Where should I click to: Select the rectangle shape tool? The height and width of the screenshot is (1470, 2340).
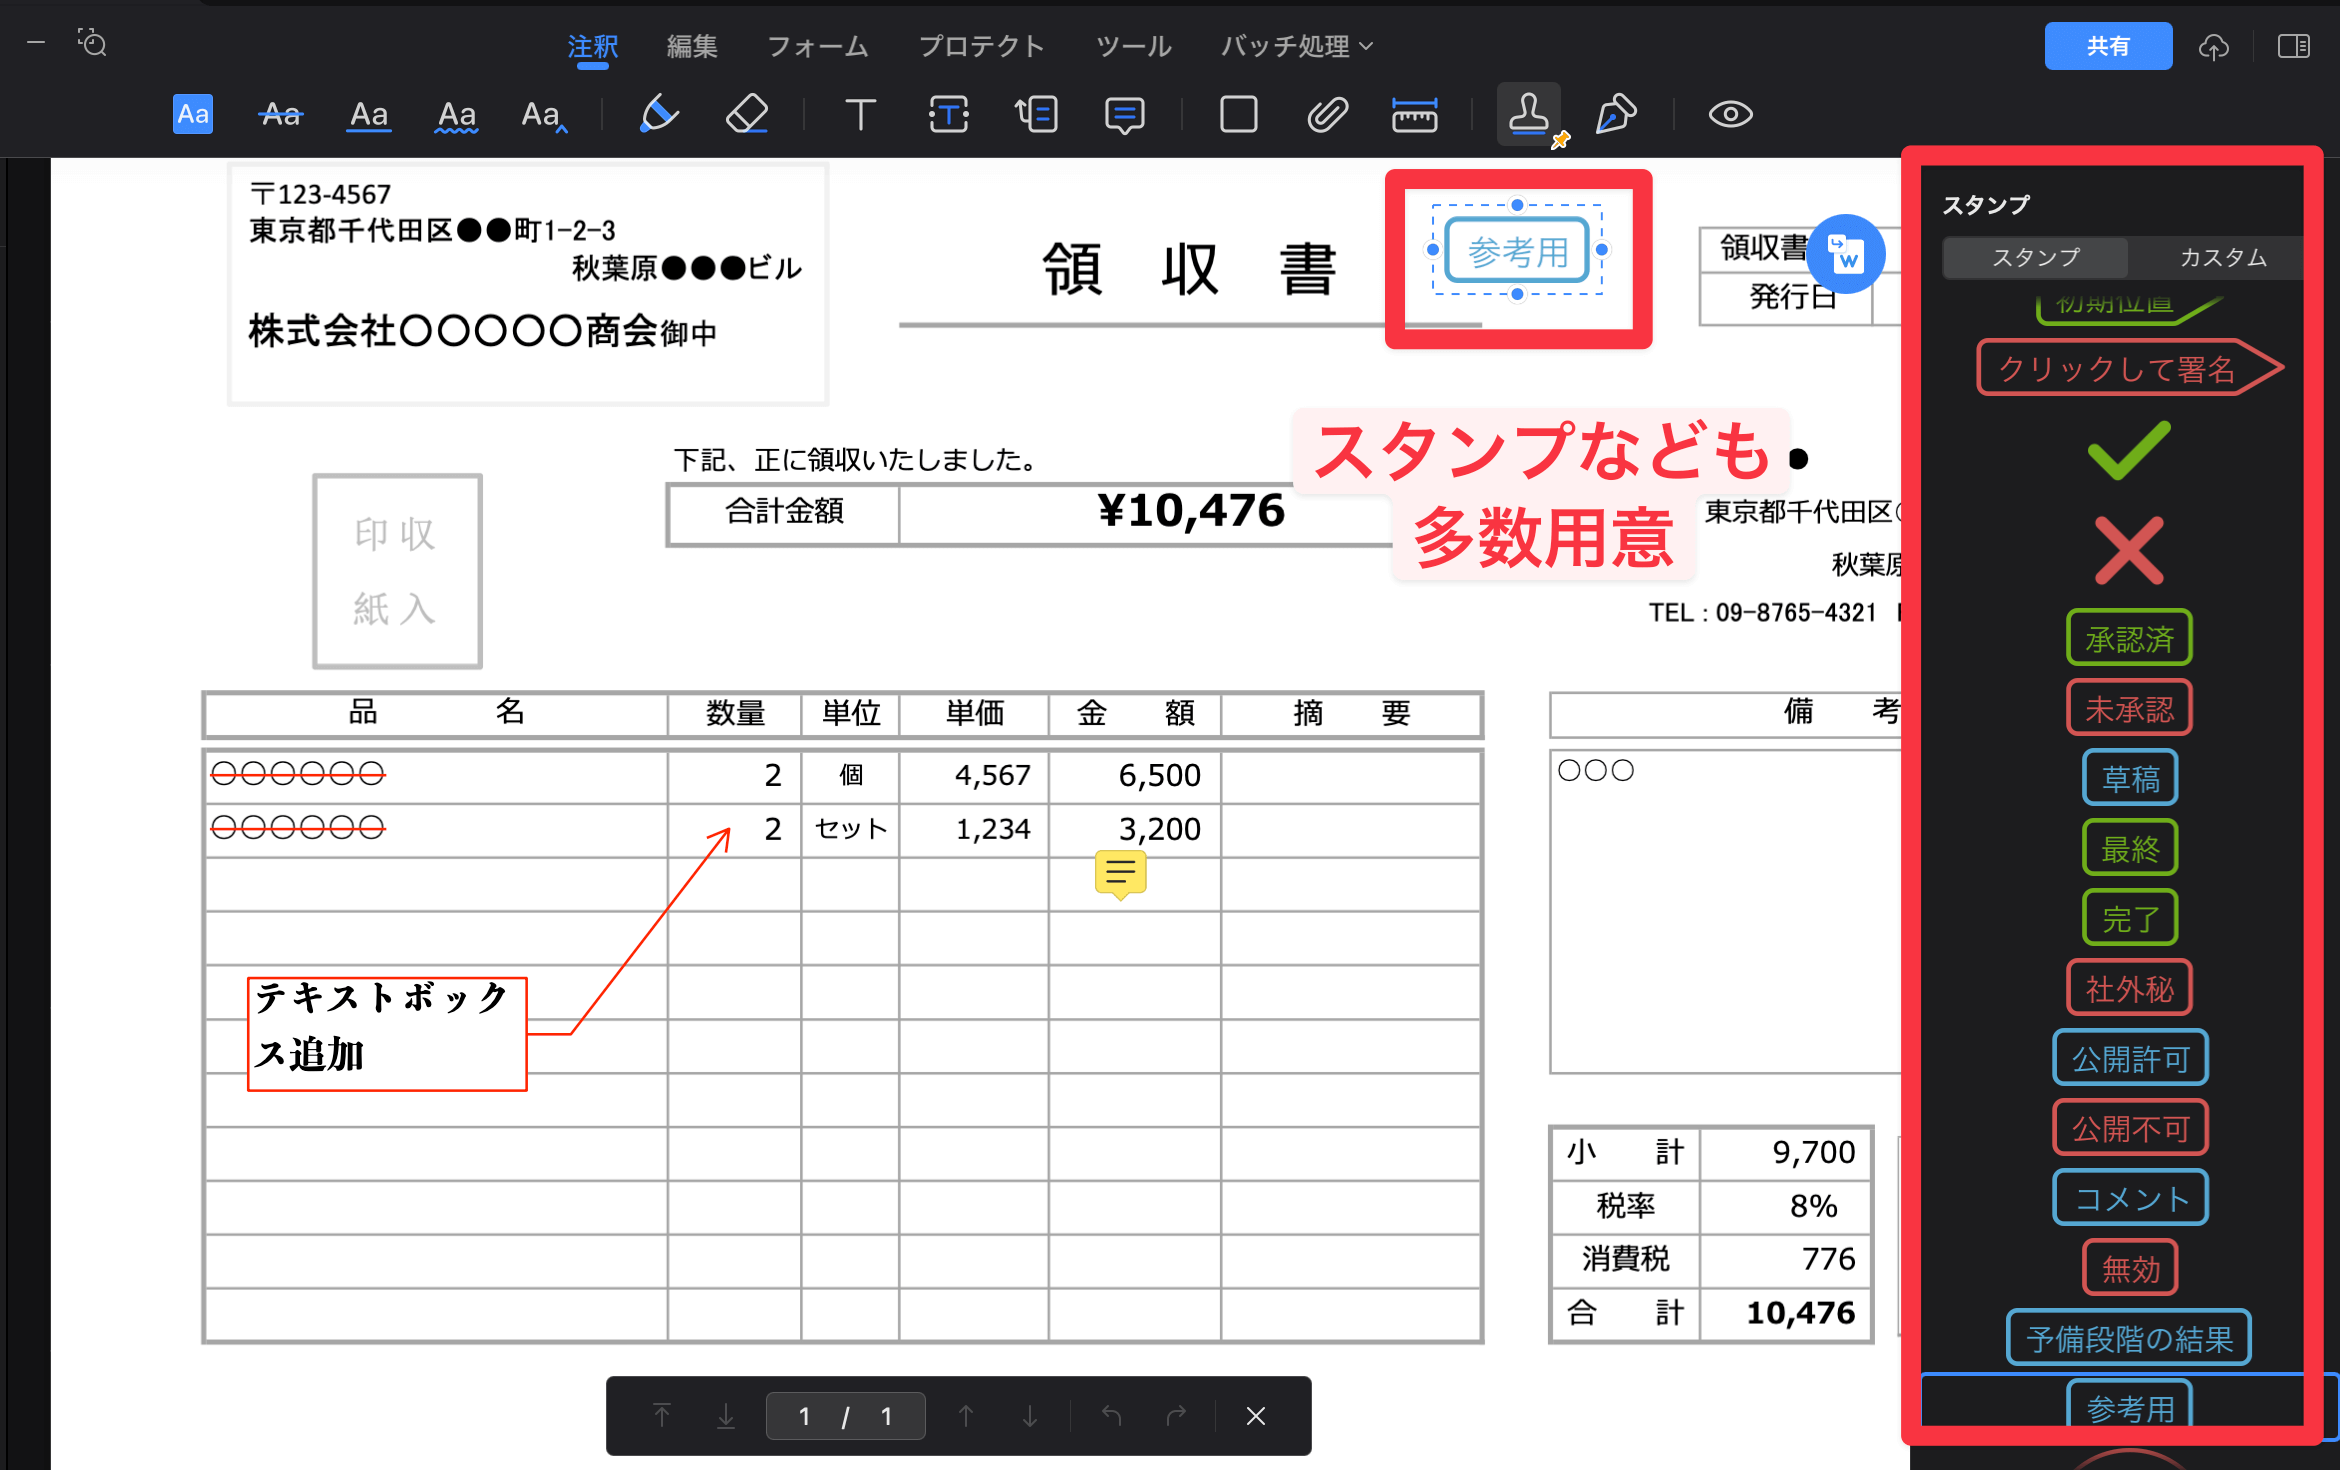pos(1239,115)
